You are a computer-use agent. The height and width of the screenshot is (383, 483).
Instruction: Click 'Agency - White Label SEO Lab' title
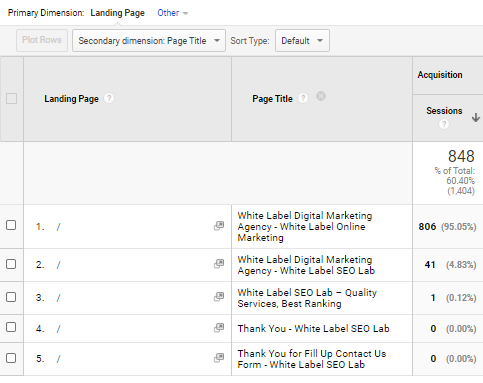point(306,265)
